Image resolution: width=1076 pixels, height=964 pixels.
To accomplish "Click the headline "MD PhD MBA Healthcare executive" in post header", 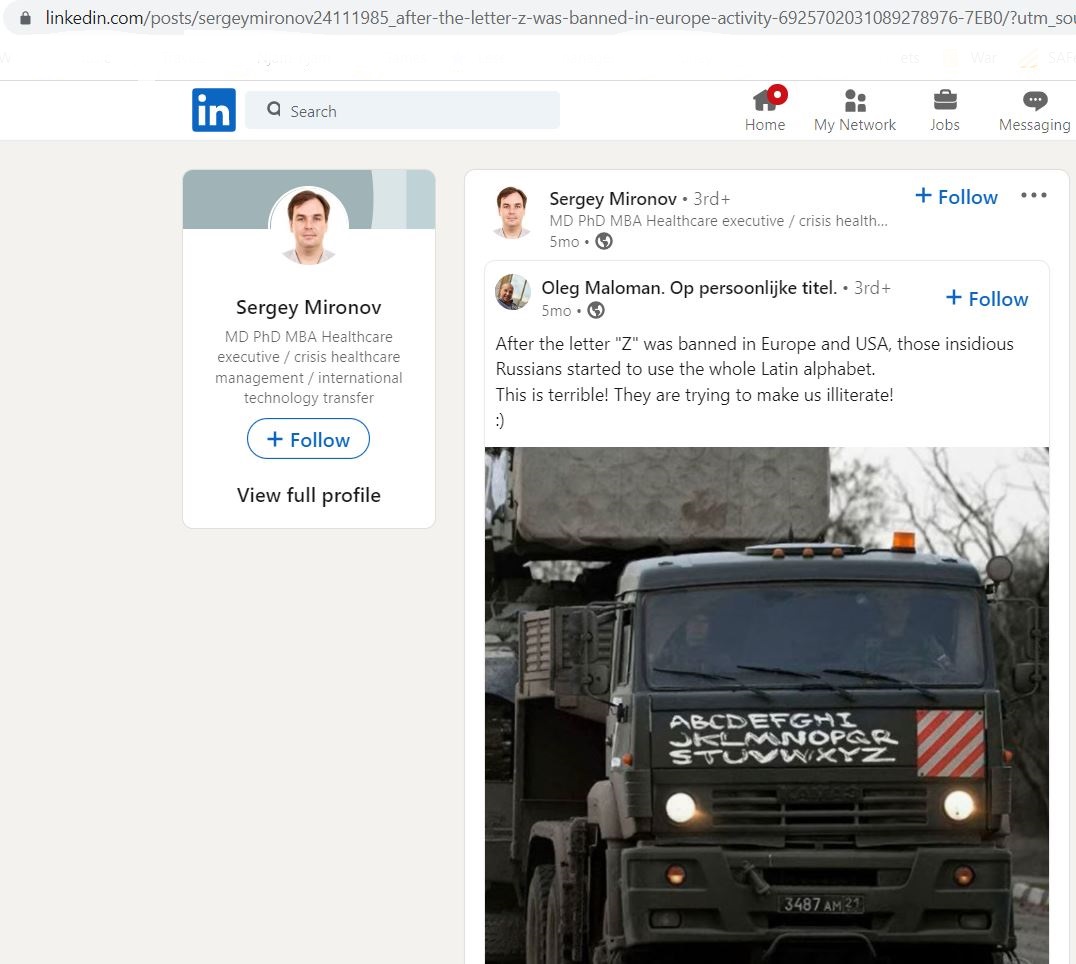I will [x=718, y=221].
